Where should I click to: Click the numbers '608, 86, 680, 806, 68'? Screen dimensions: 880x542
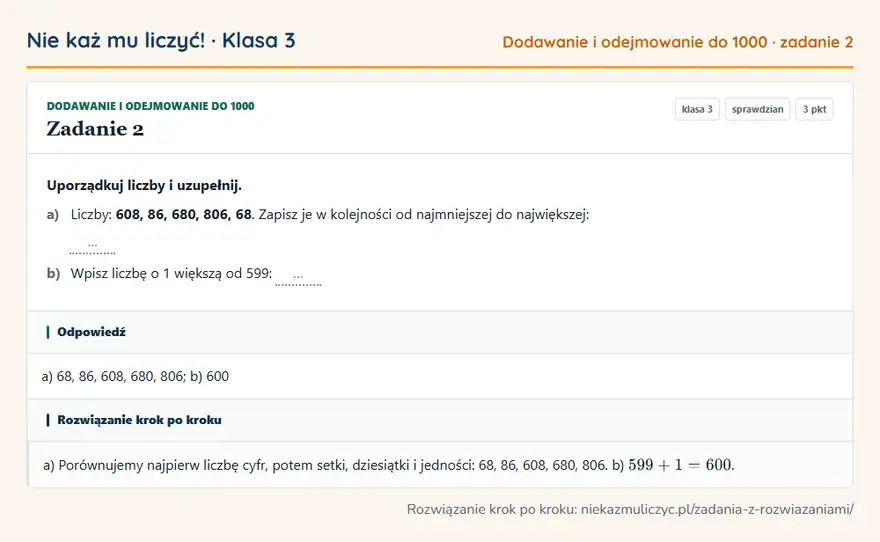[x=184, y=215]
